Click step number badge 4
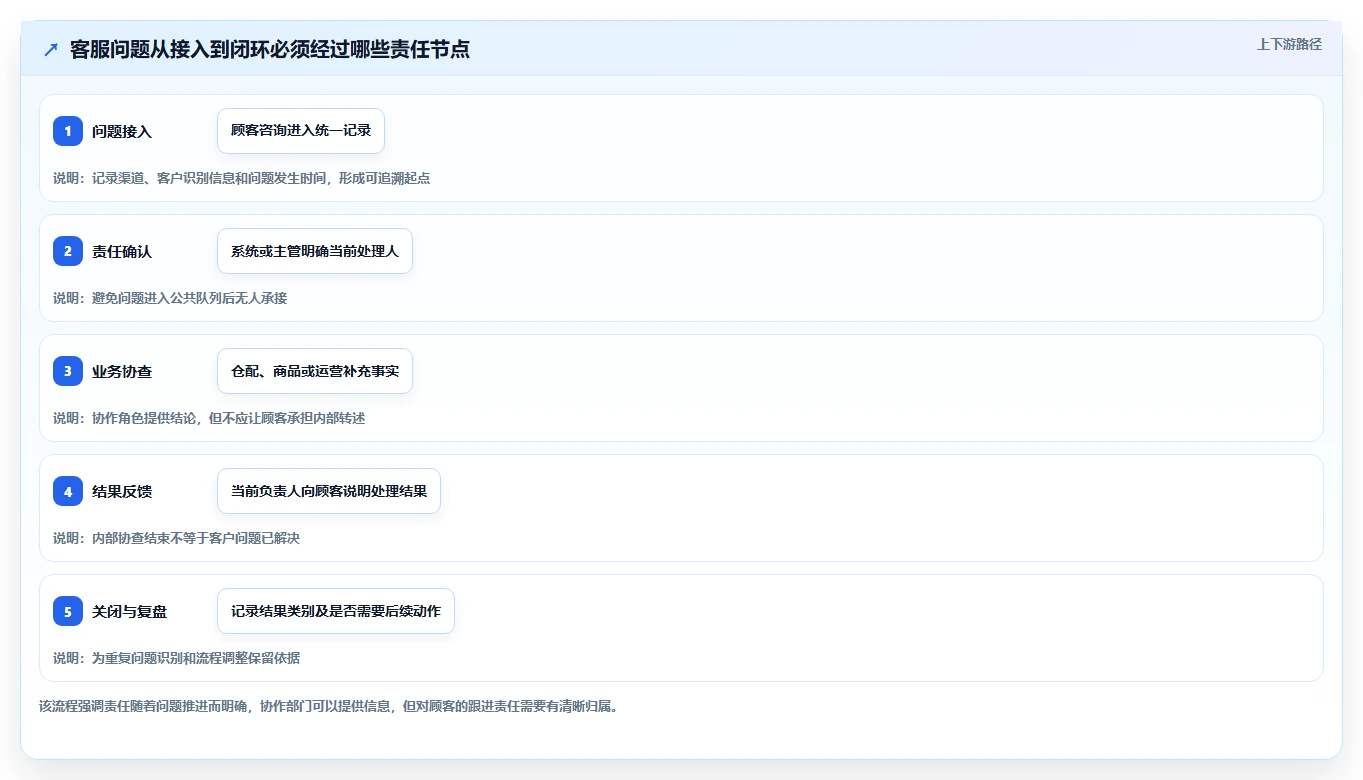 pyautogui.click(x=68, y=491)
